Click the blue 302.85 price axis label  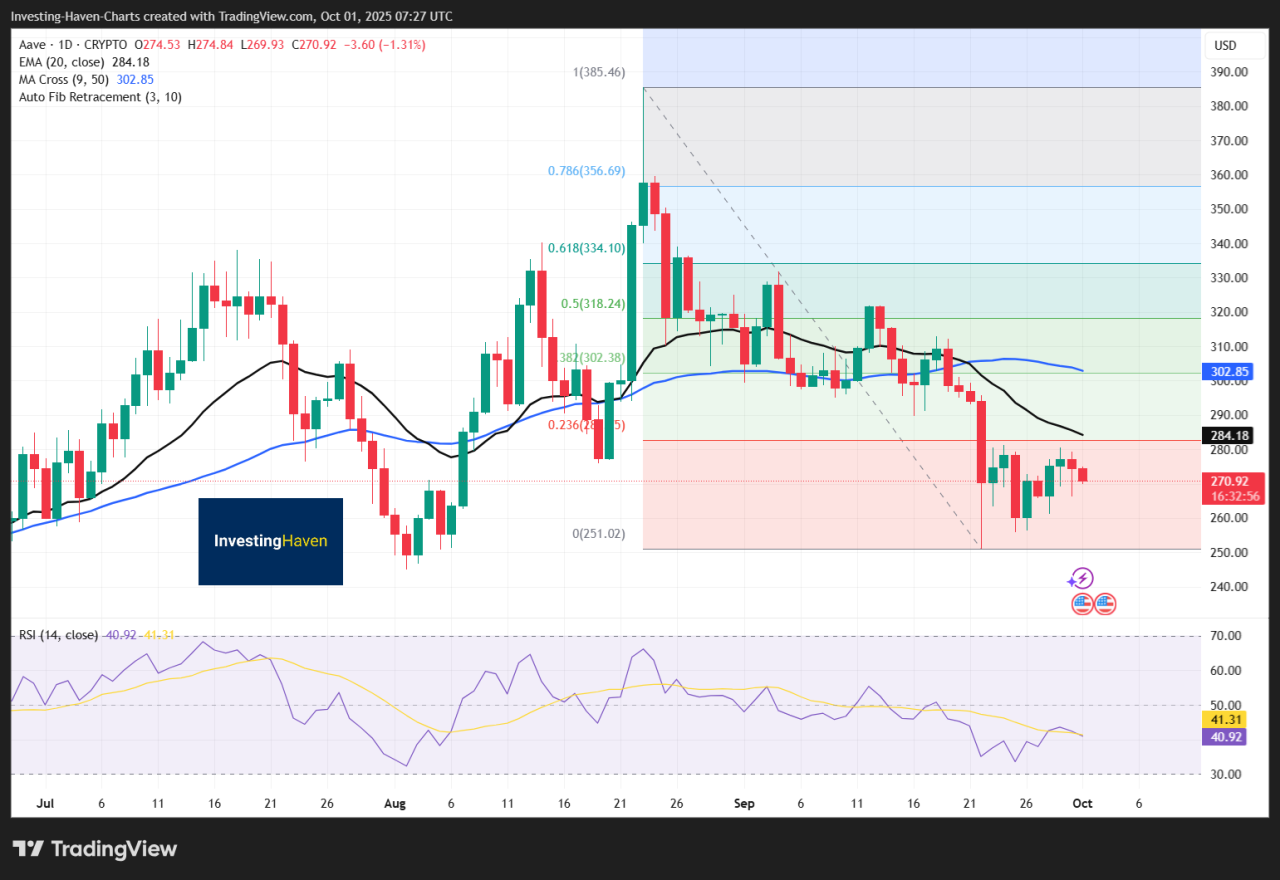1231,371
